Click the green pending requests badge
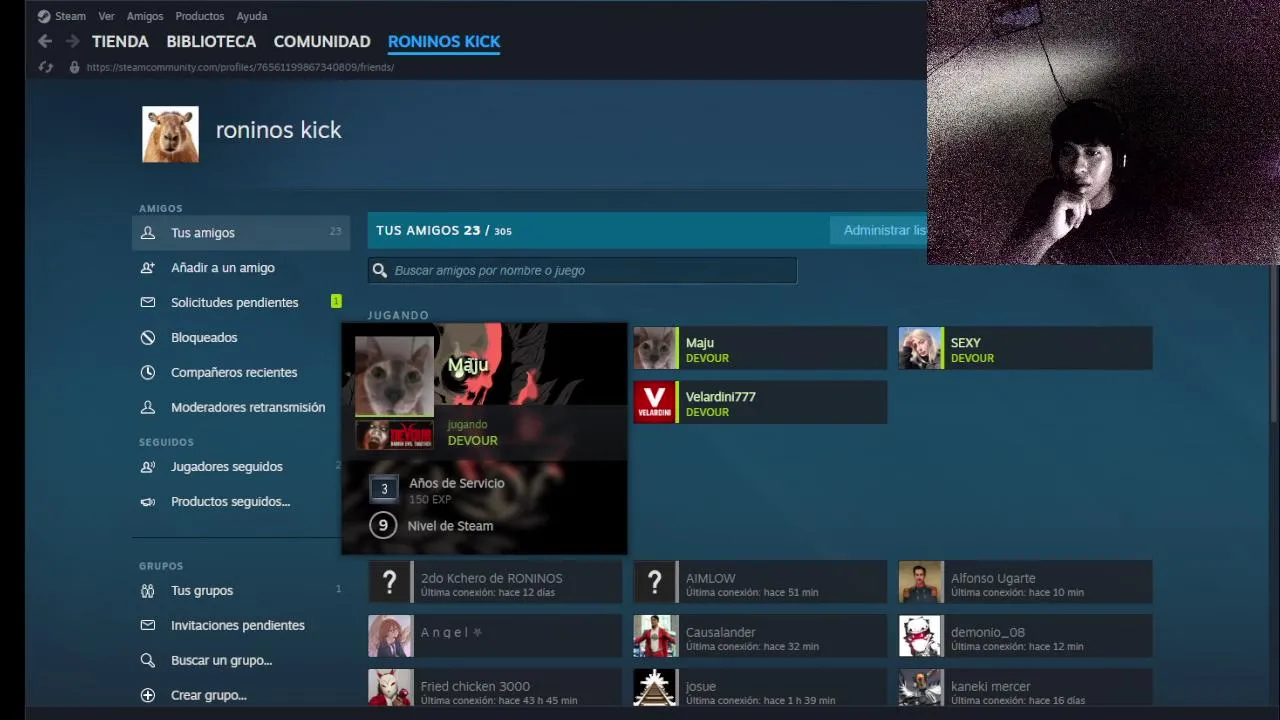The width and height of the screenshot is (1280, 720). click(x=336, y=301)
